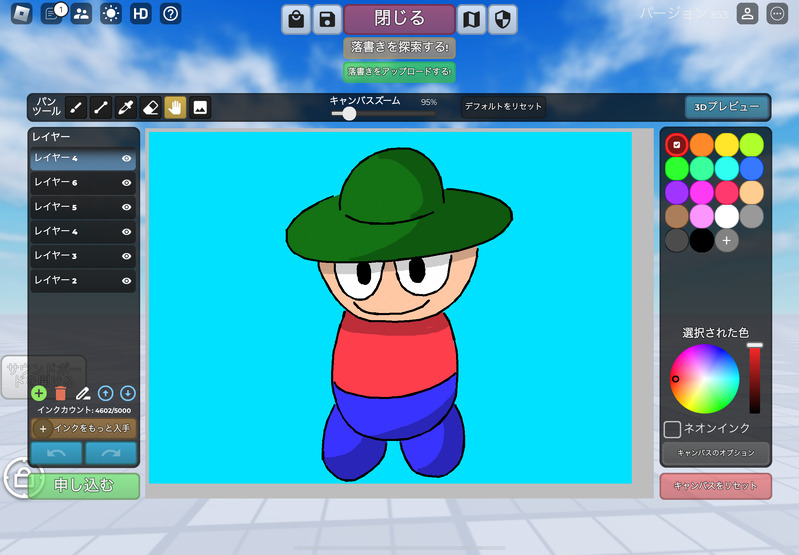Viewport: 799px width, 555px height.
Task: Open the shopping bag shop icon
Action: click(296, 20)
